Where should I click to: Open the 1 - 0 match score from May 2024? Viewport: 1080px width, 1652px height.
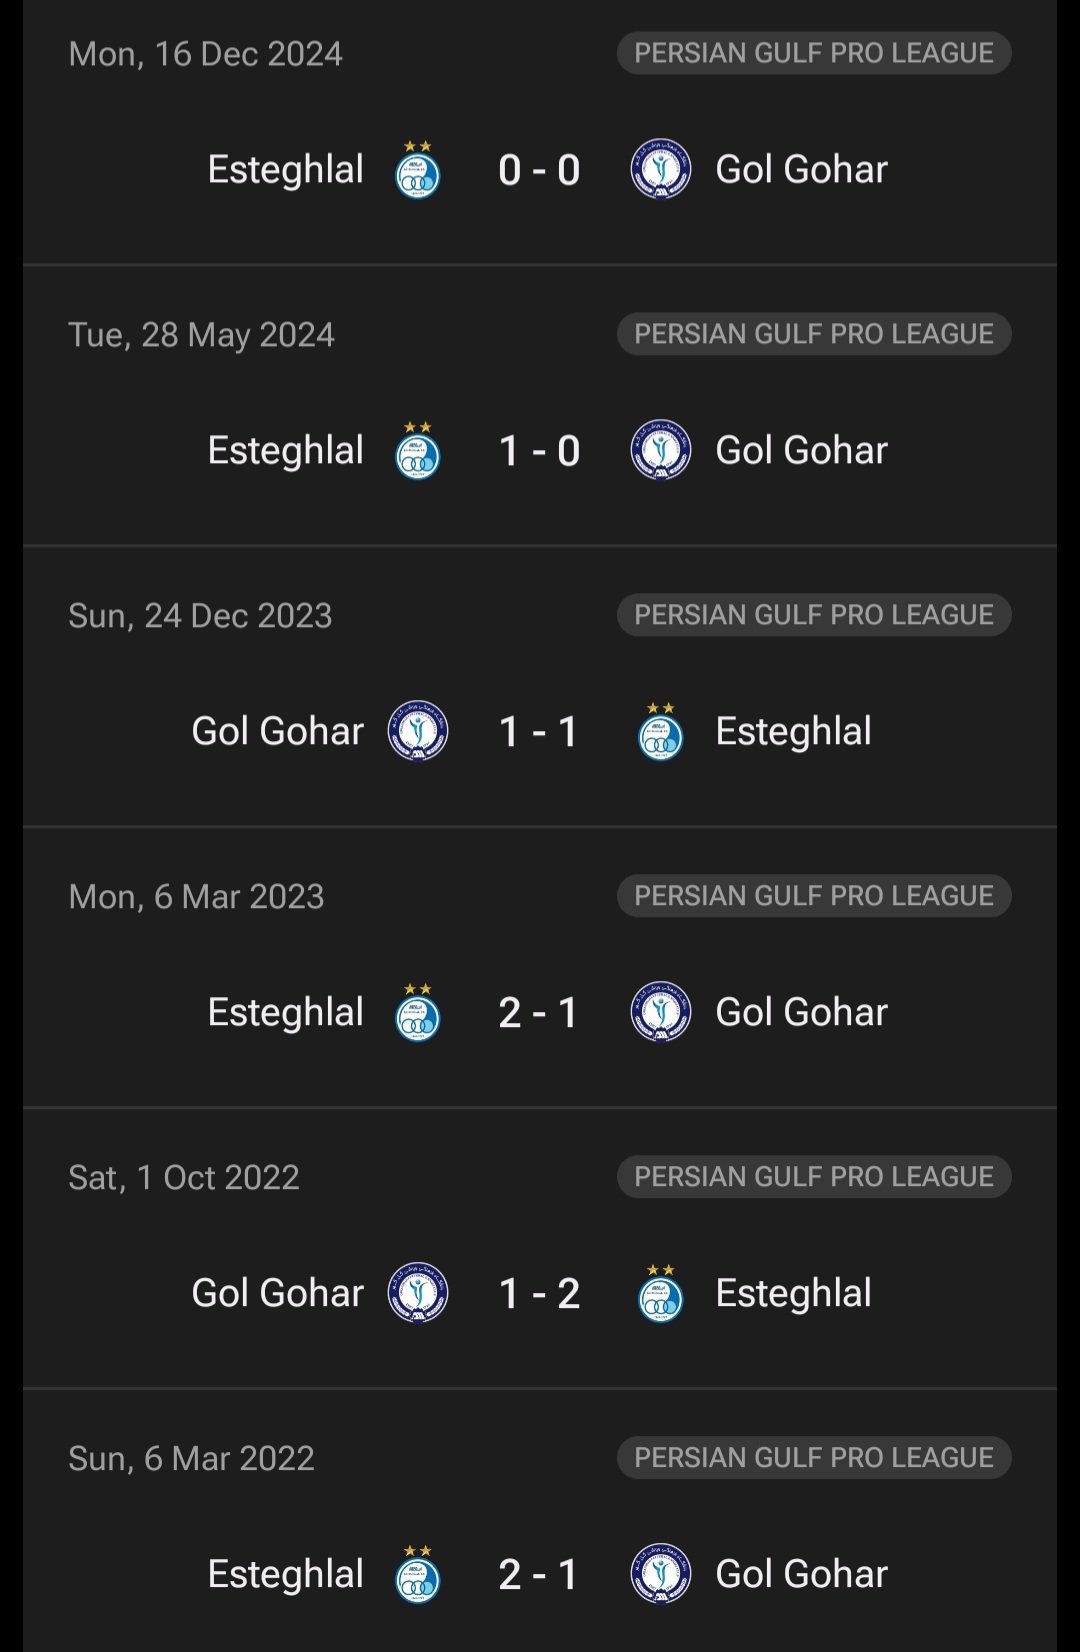[x=539, y=451]
